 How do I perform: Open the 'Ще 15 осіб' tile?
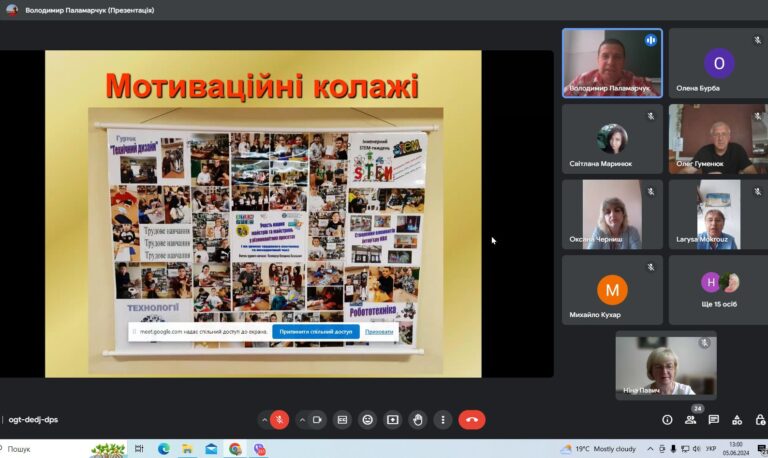click(718, 290)
